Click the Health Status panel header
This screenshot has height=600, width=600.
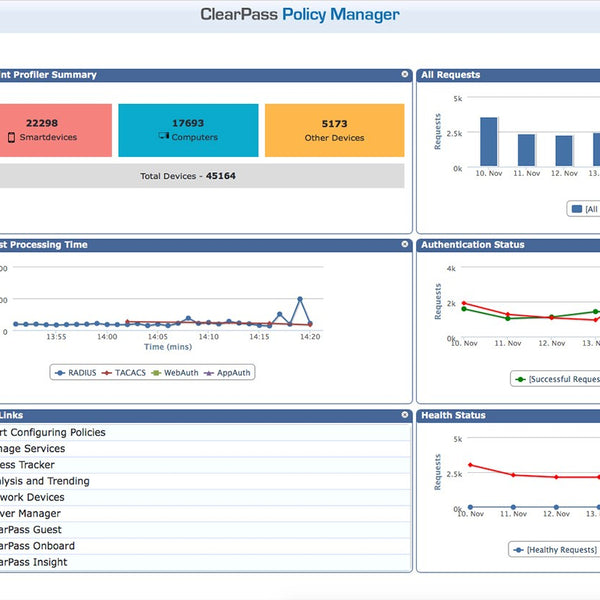(508, 416)
